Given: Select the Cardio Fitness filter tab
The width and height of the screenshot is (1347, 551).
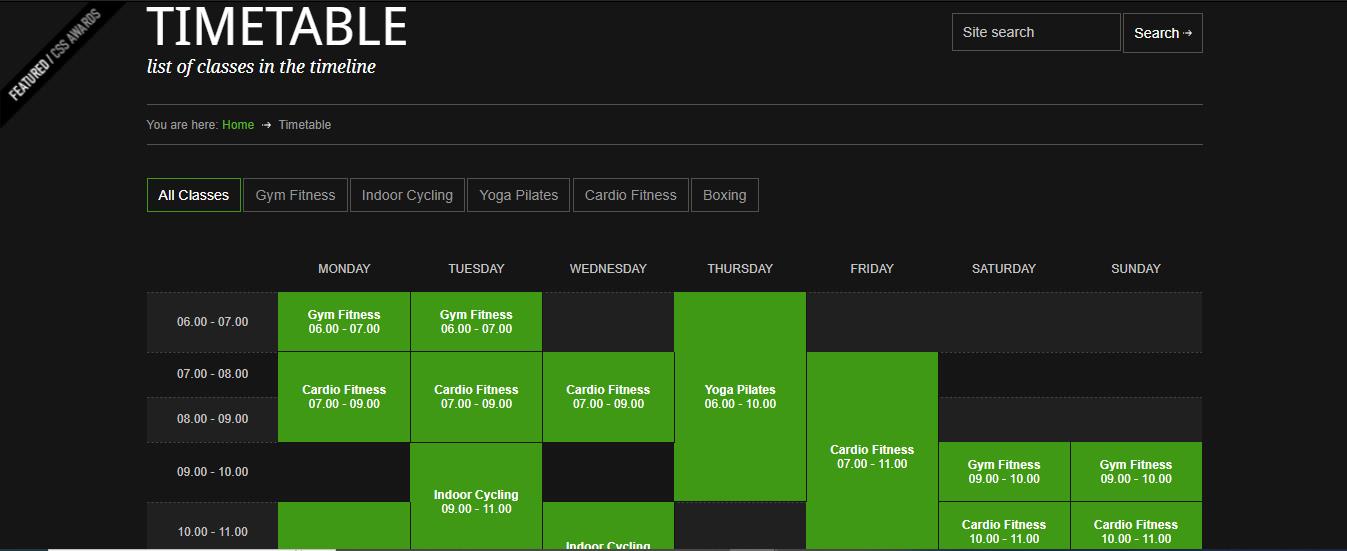Looking at the screenshot, I should pyautogui.click(x=630, y=195).
